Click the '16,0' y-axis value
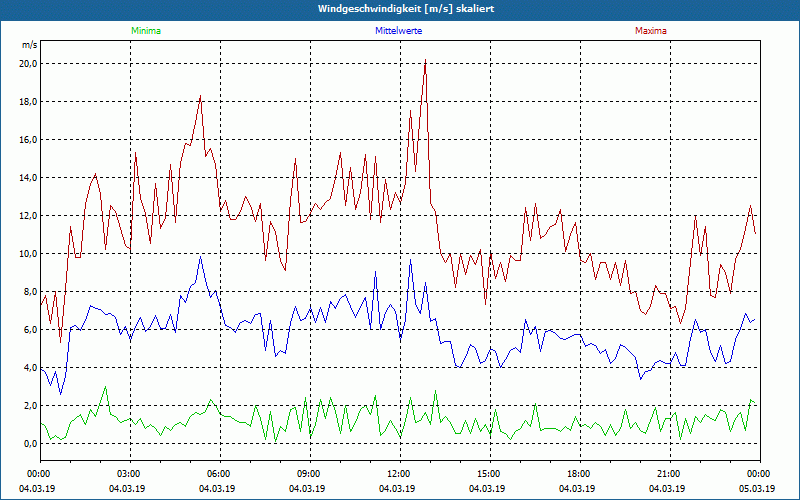 tap(28, 140)
